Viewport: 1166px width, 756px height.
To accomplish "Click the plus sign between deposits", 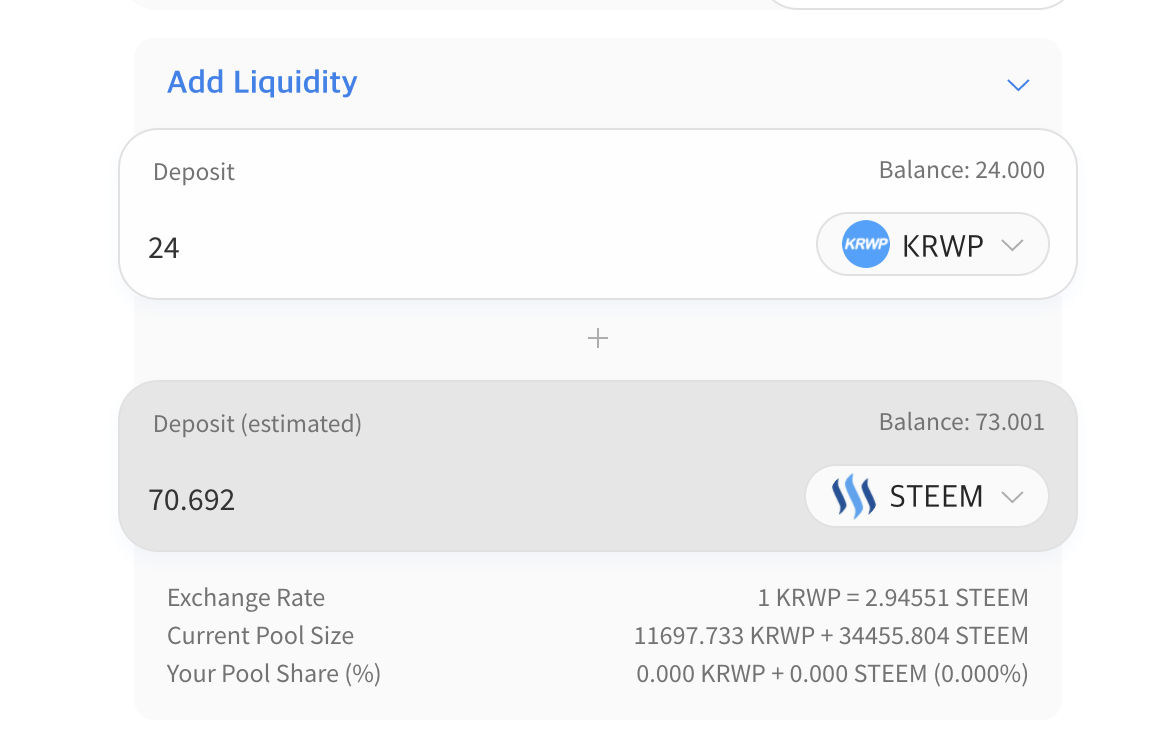I will click(598, 339).
